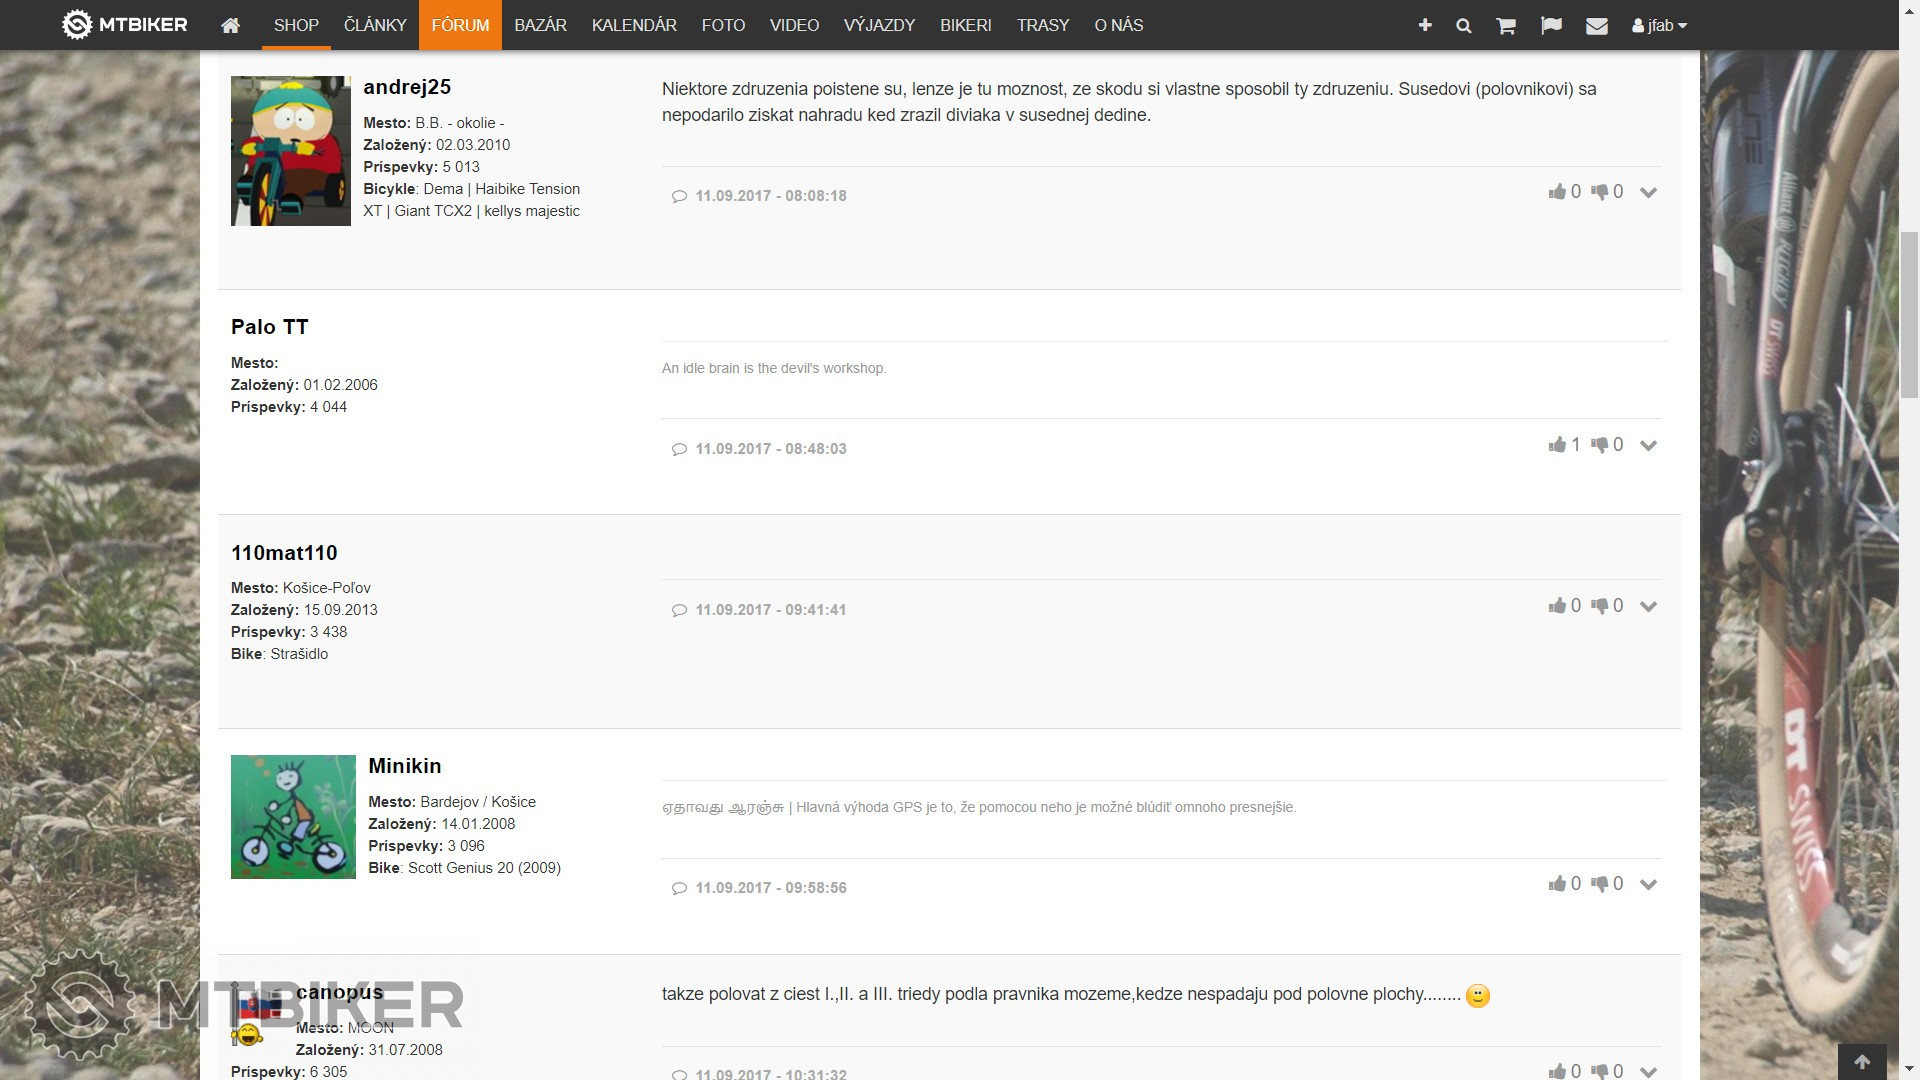Open the search magnifier icon

click(x=1464, y=26)
